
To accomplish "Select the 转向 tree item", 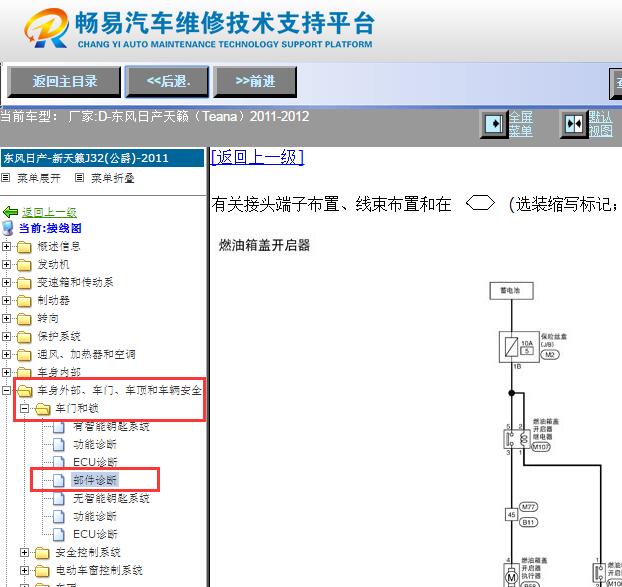I will 48,318.
